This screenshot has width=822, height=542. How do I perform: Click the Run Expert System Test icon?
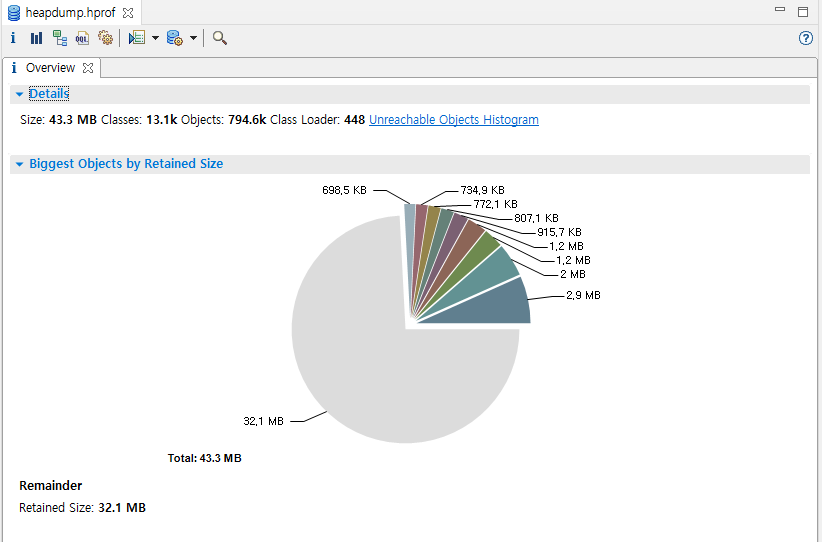coord(136,38)
